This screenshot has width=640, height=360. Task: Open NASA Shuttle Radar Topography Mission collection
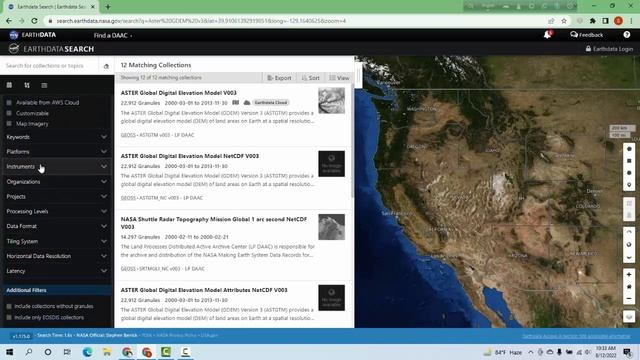[214, 223]
